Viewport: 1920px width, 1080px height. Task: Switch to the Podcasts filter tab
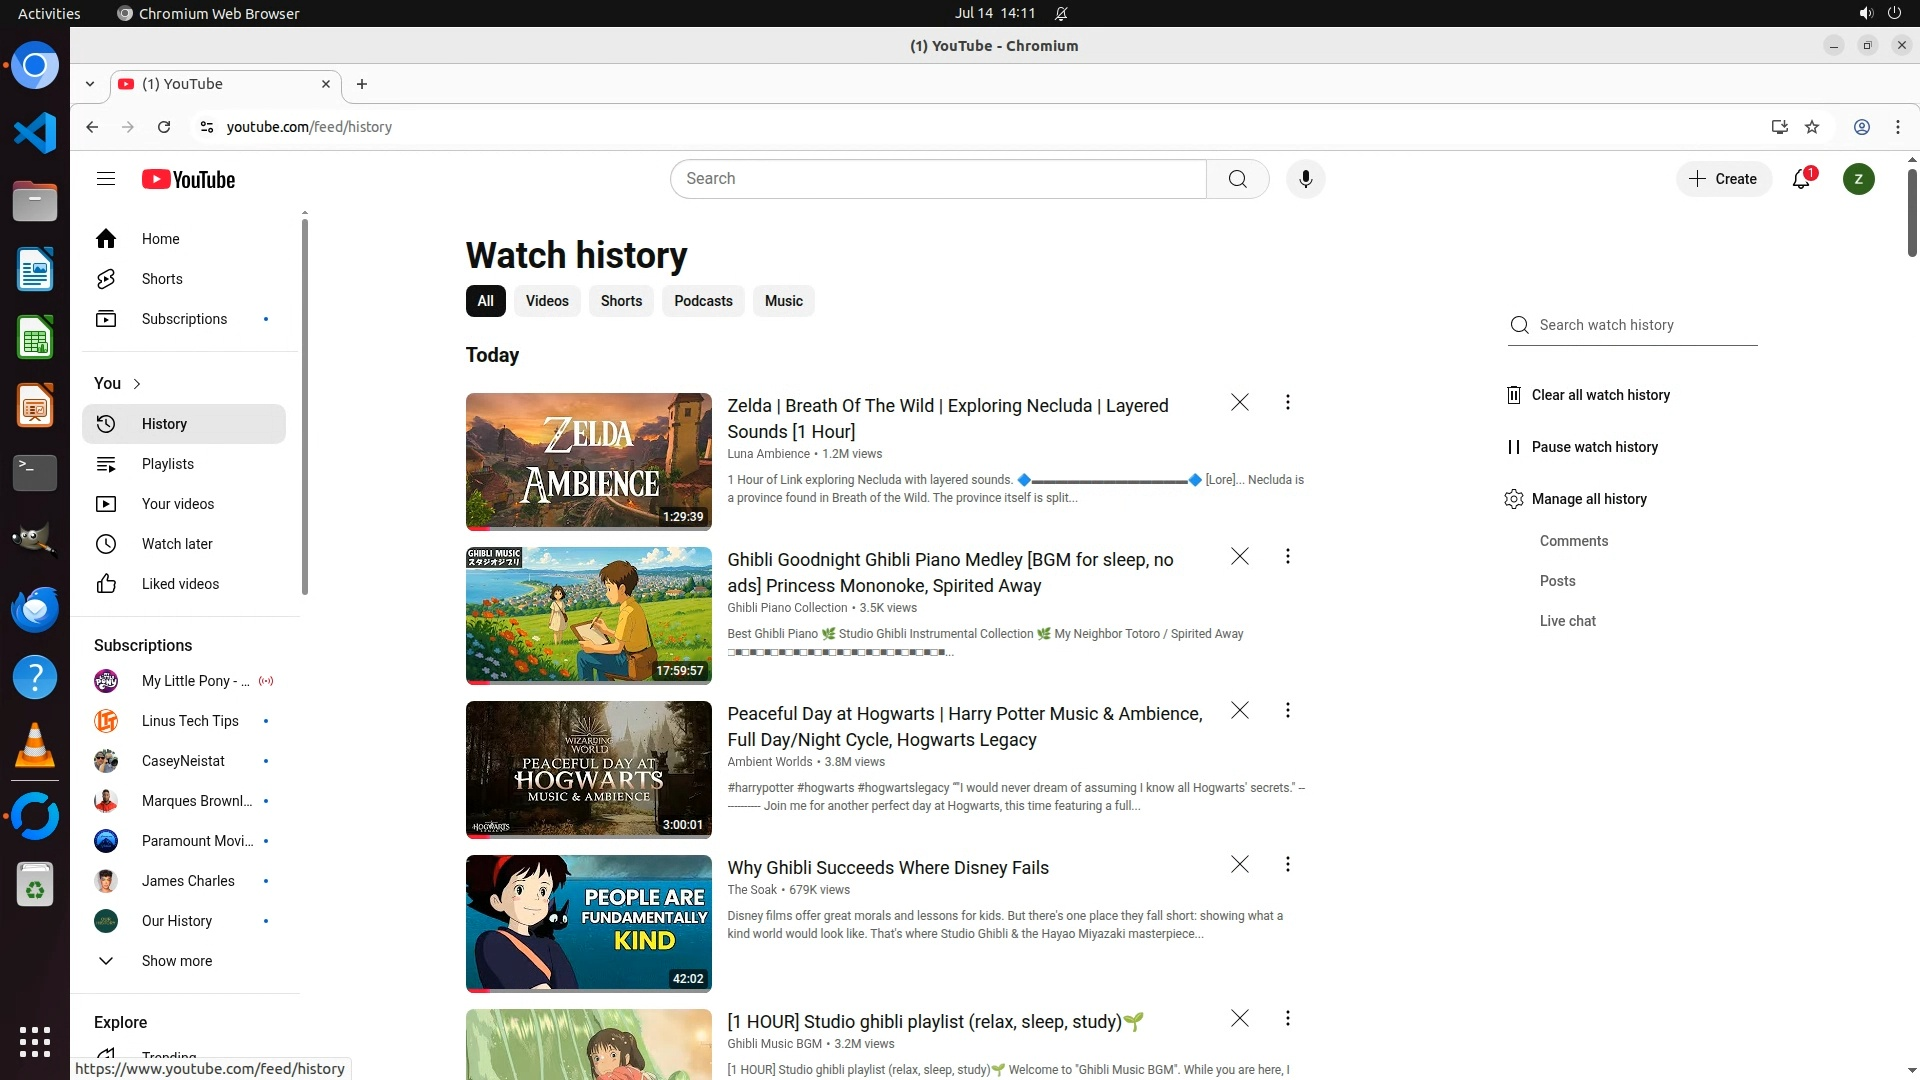(703, 301)
